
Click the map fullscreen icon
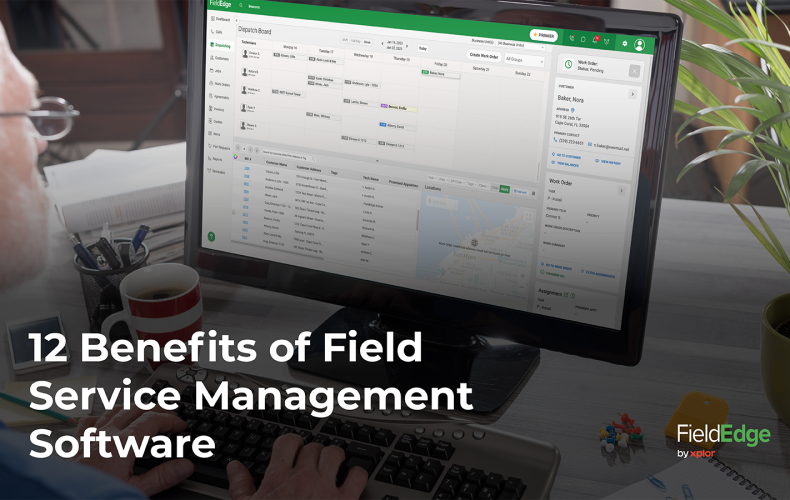point(528,217)
